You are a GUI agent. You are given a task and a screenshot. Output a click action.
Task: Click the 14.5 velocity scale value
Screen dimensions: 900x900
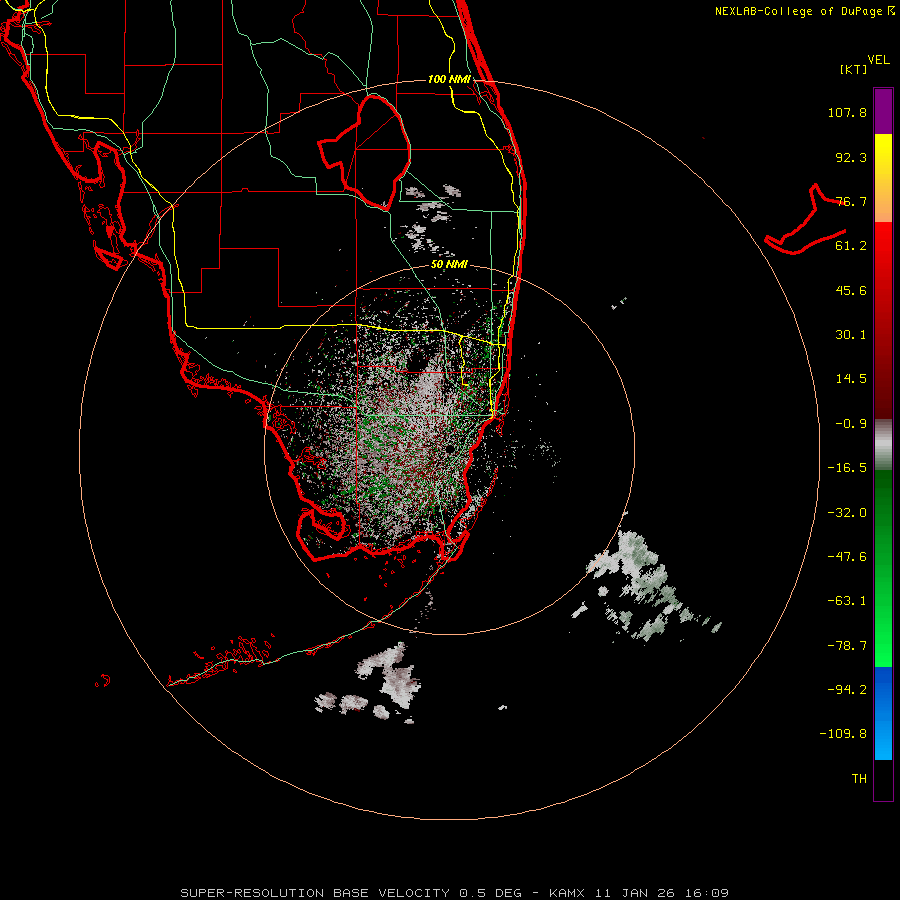(851, 379)
